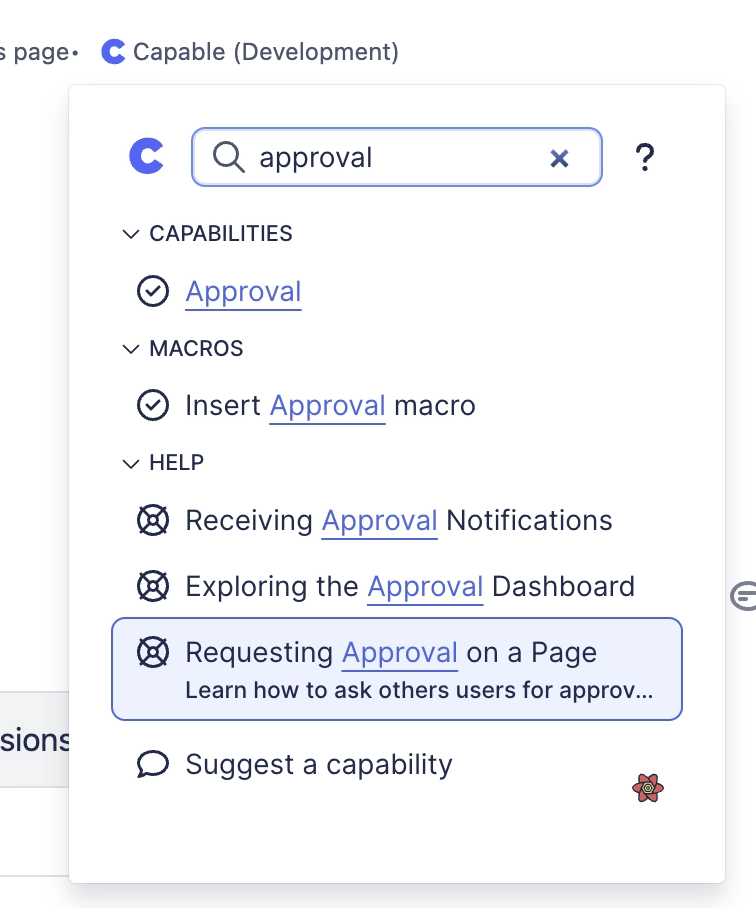Open the Approval capability link

click(243, 291)
